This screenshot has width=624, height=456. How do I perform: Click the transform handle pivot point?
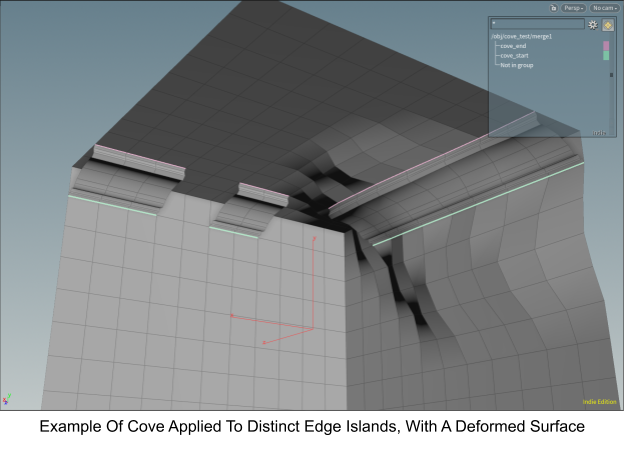[x=314, y=327]
